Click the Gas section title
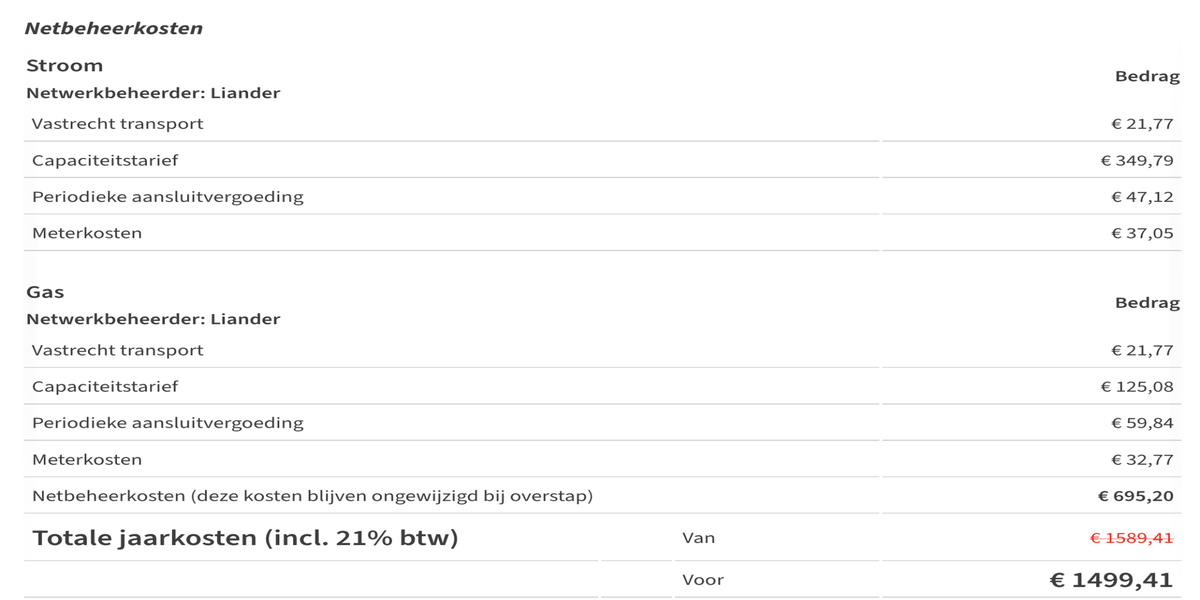This screenshot has height=600, width=1200. (x=45, y=292)
